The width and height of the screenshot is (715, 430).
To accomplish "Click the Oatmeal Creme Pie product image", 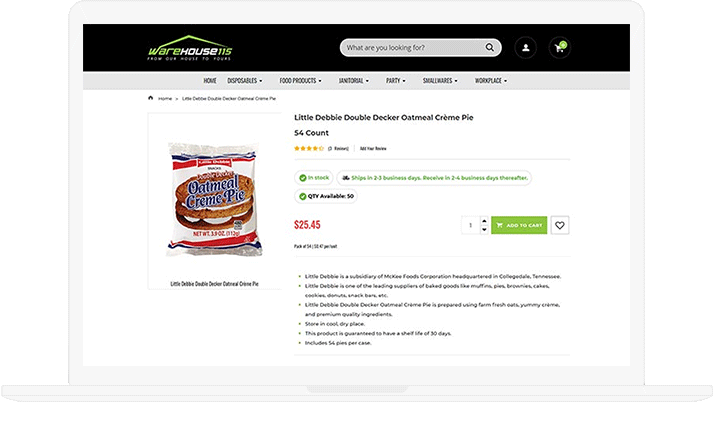I will click(214, 199).
